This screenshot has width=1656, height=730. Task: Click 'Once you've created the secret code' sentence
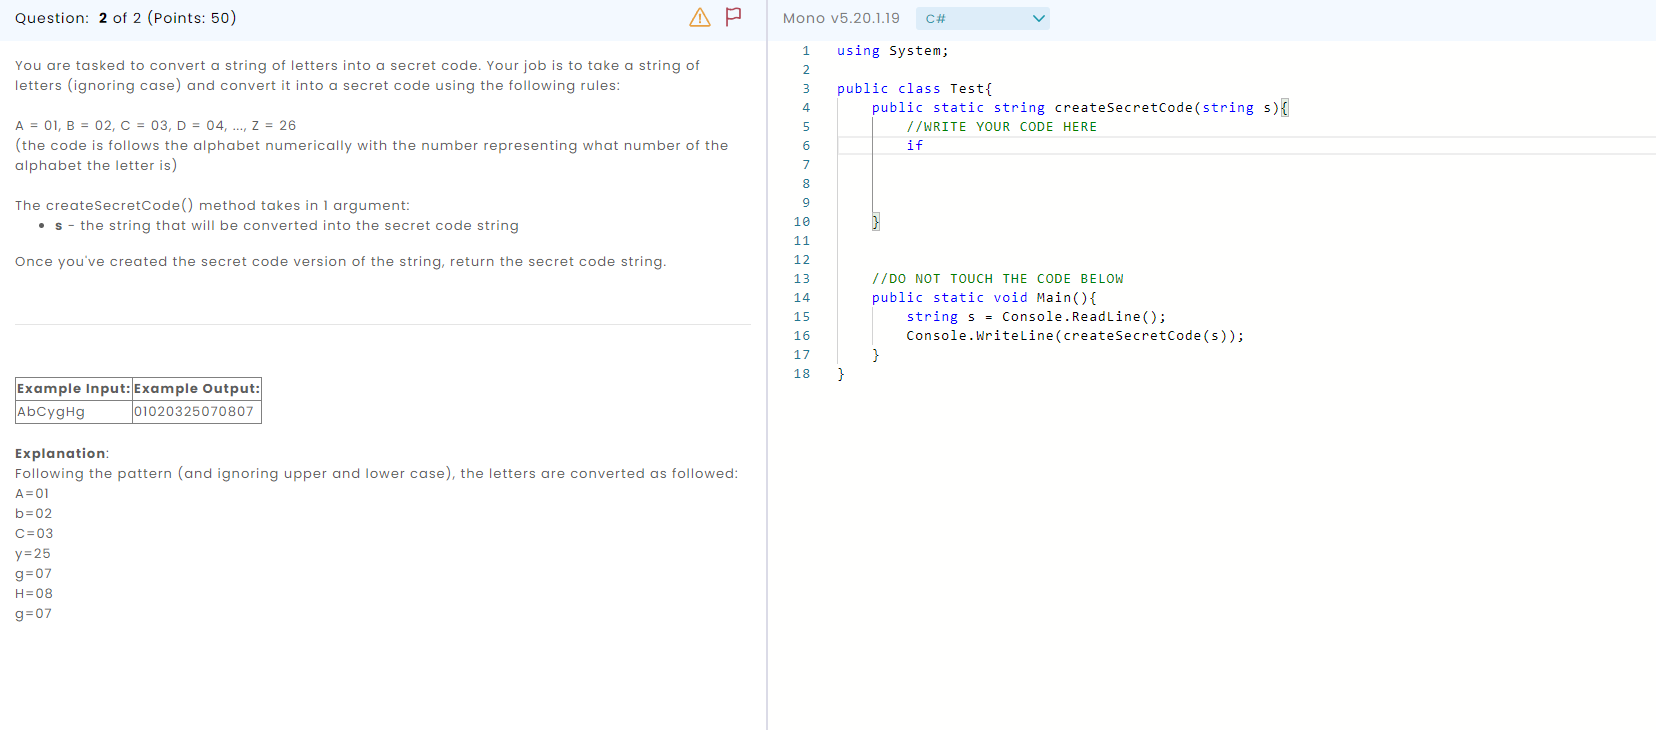pos(340,262)
